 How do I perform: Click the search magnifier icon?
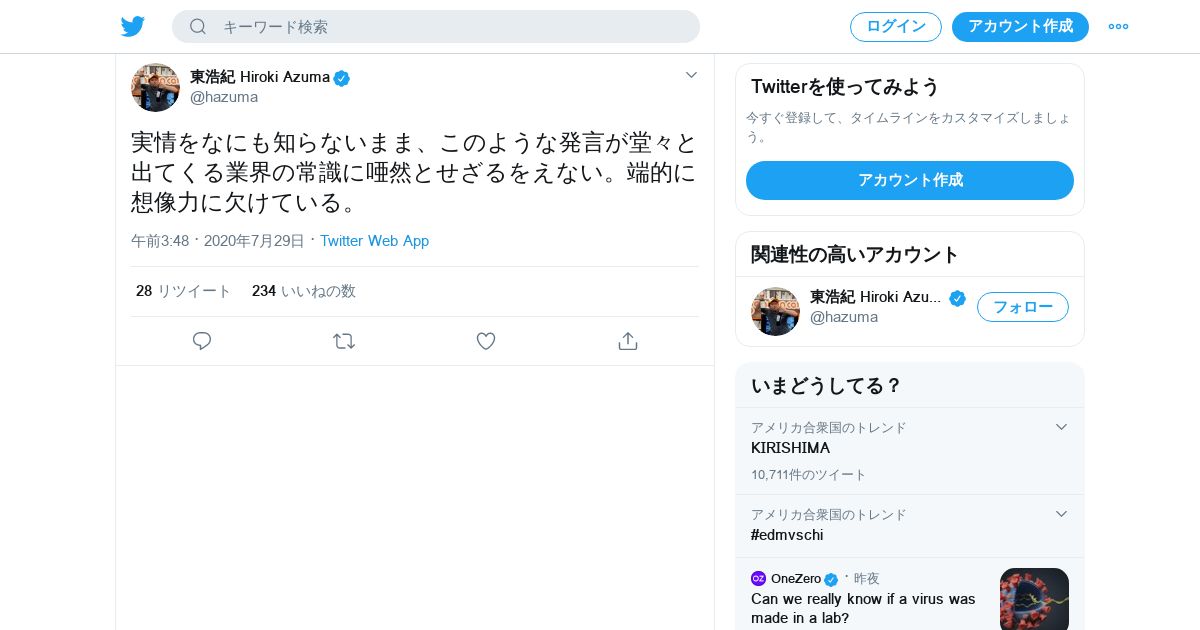click(x=198, y=27)
